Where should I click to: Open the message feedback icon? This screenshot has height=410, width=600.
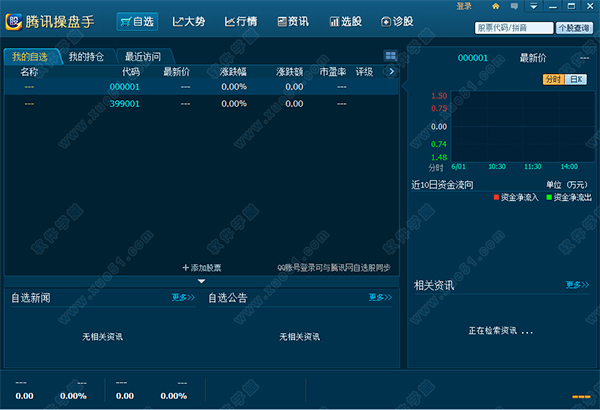514,6
